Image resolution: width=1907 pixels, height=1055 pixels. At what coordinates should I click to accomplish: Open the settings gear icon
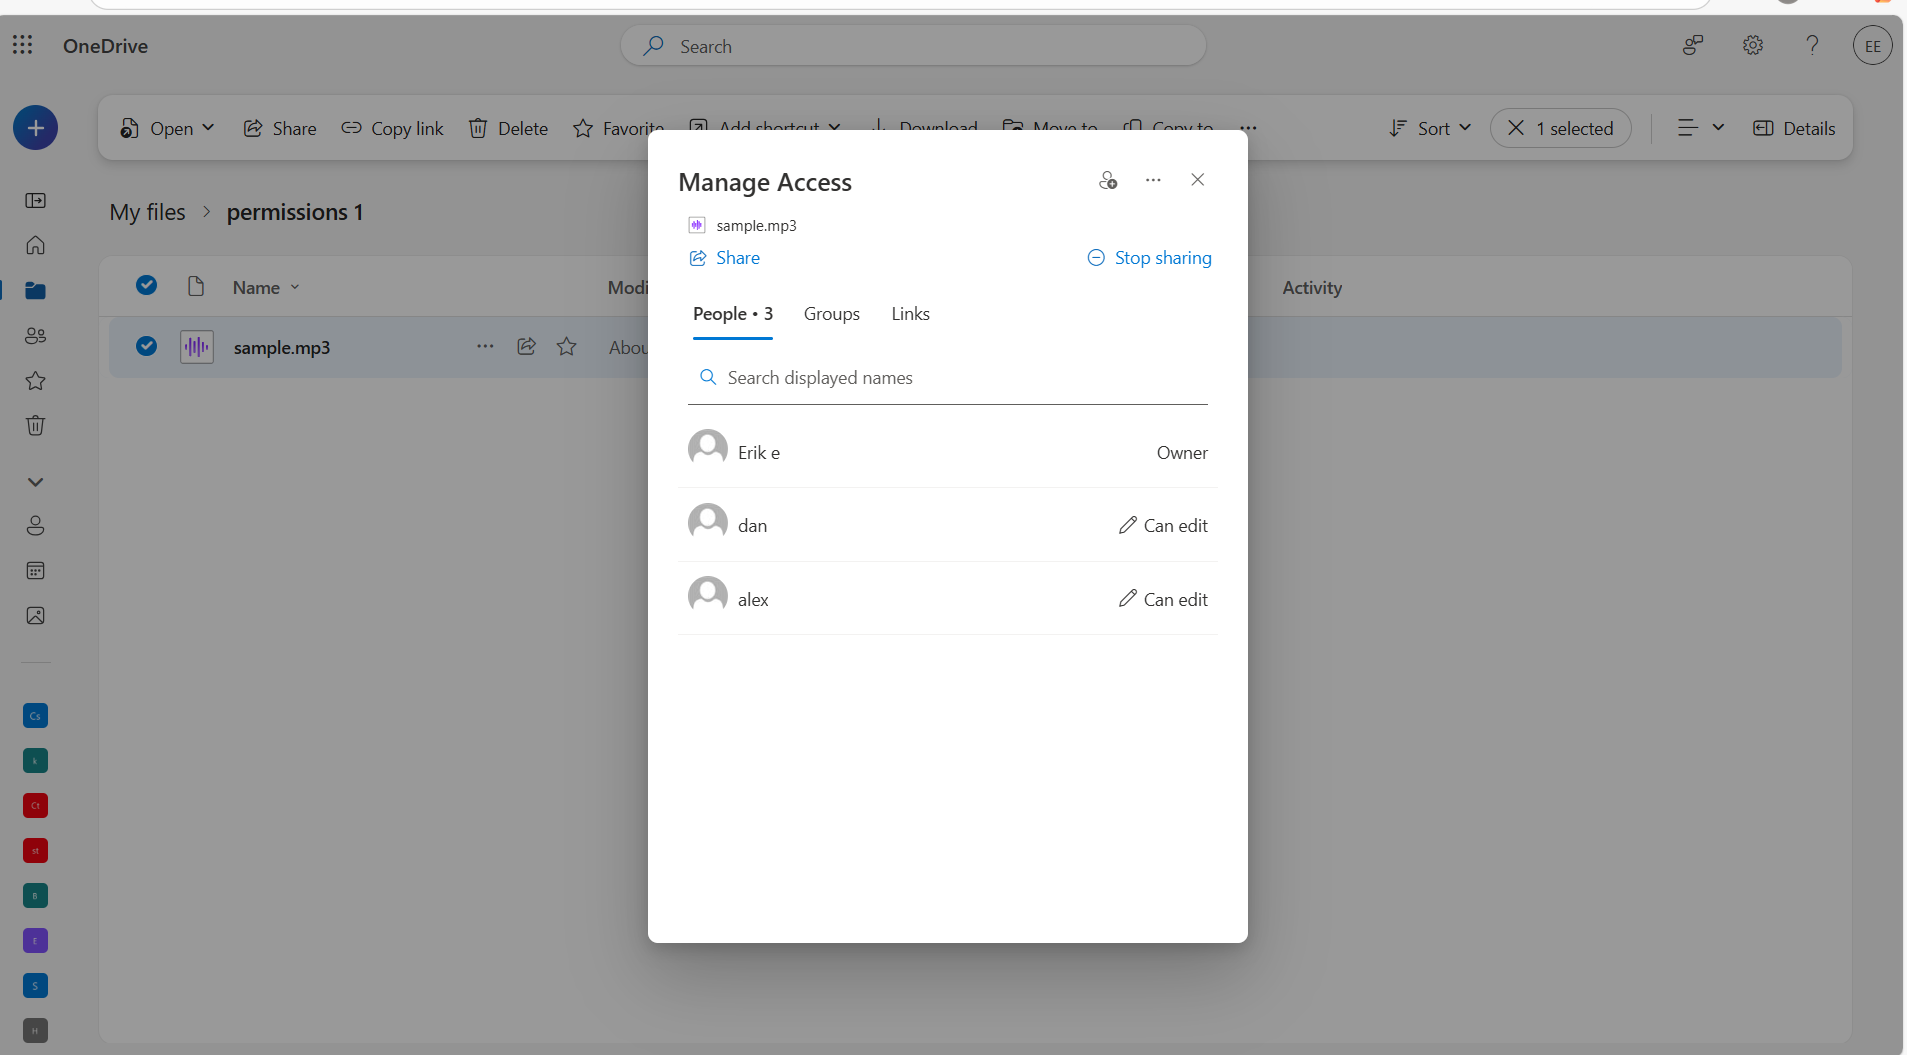1752,45
